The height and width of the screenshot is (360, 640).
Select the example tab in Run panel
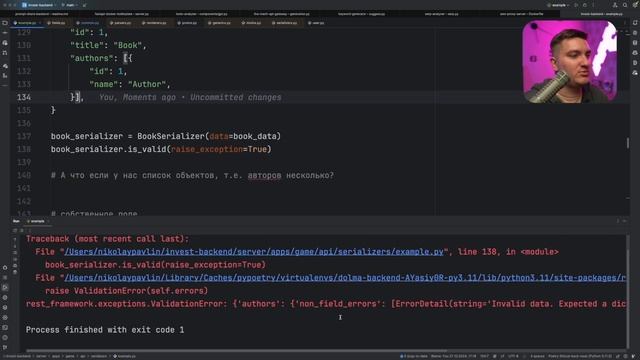[x=37, y=221]
